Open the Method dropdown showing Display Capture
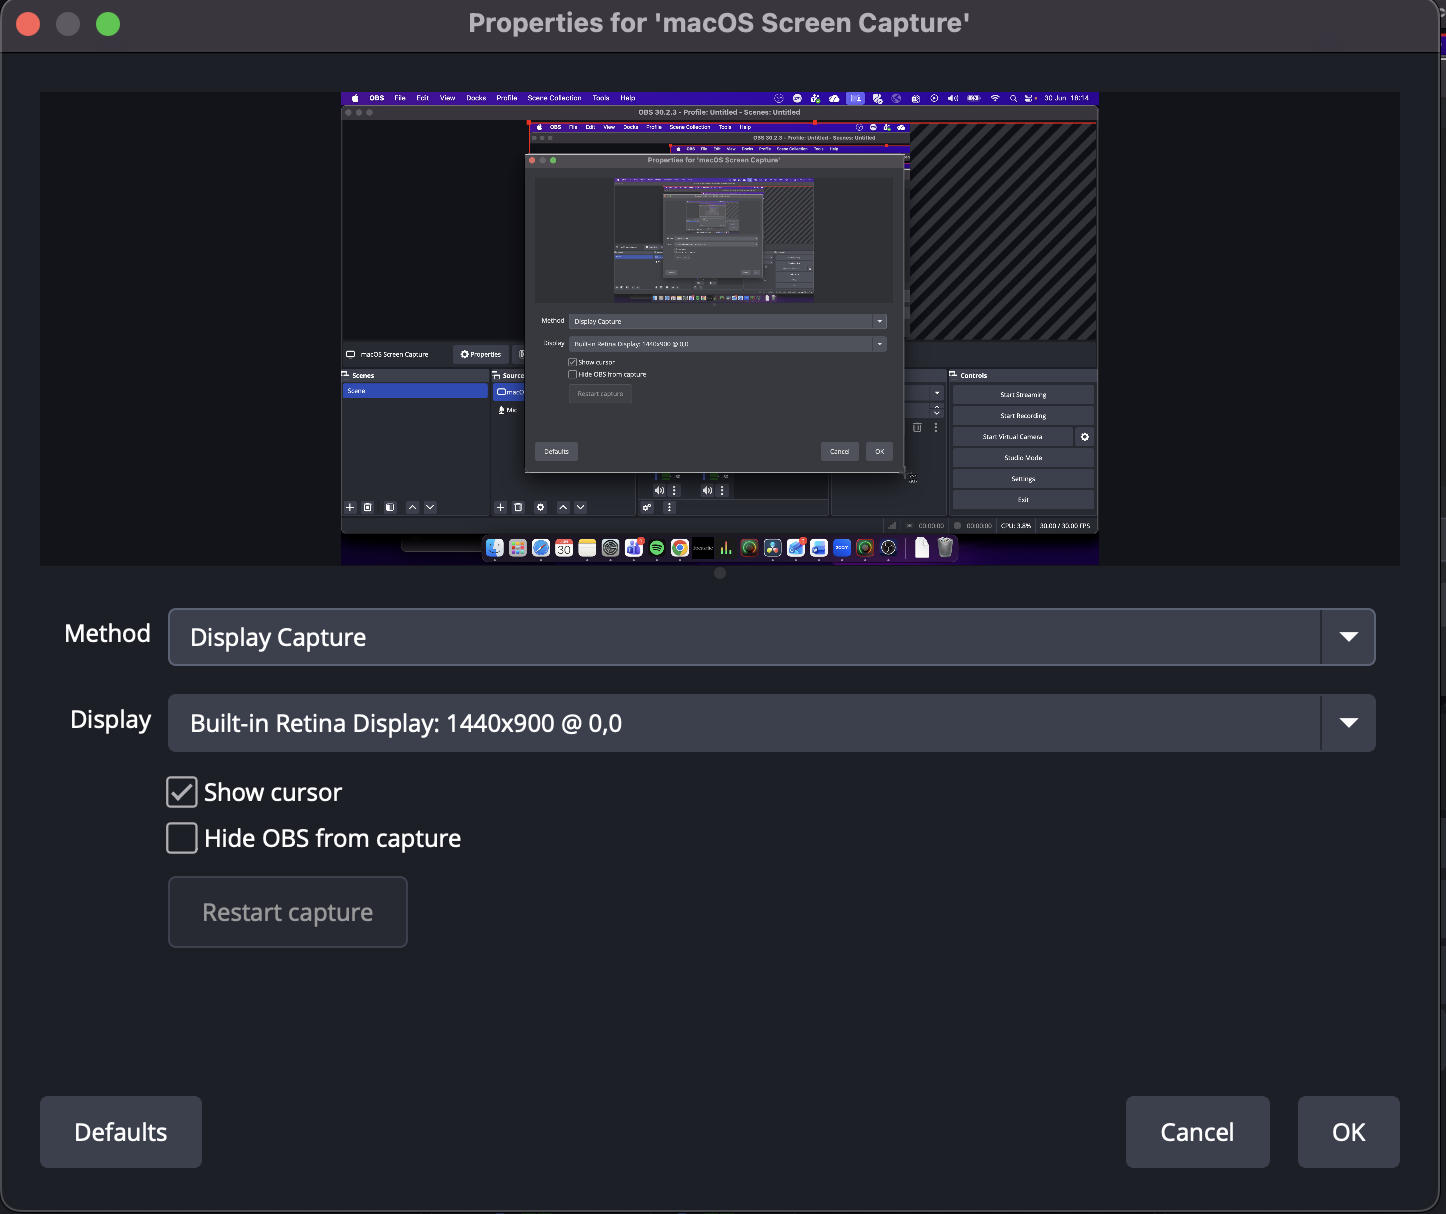This screenshot has height=1214, width=1446. click(x=771, y=637)
